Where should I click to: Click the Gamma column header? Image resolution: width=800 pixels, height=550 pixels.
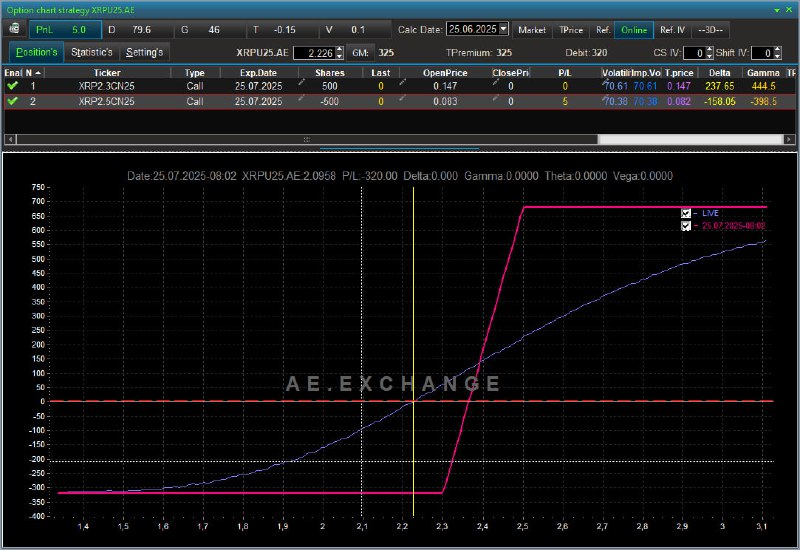pyautogui.click(x=763, y=73)
